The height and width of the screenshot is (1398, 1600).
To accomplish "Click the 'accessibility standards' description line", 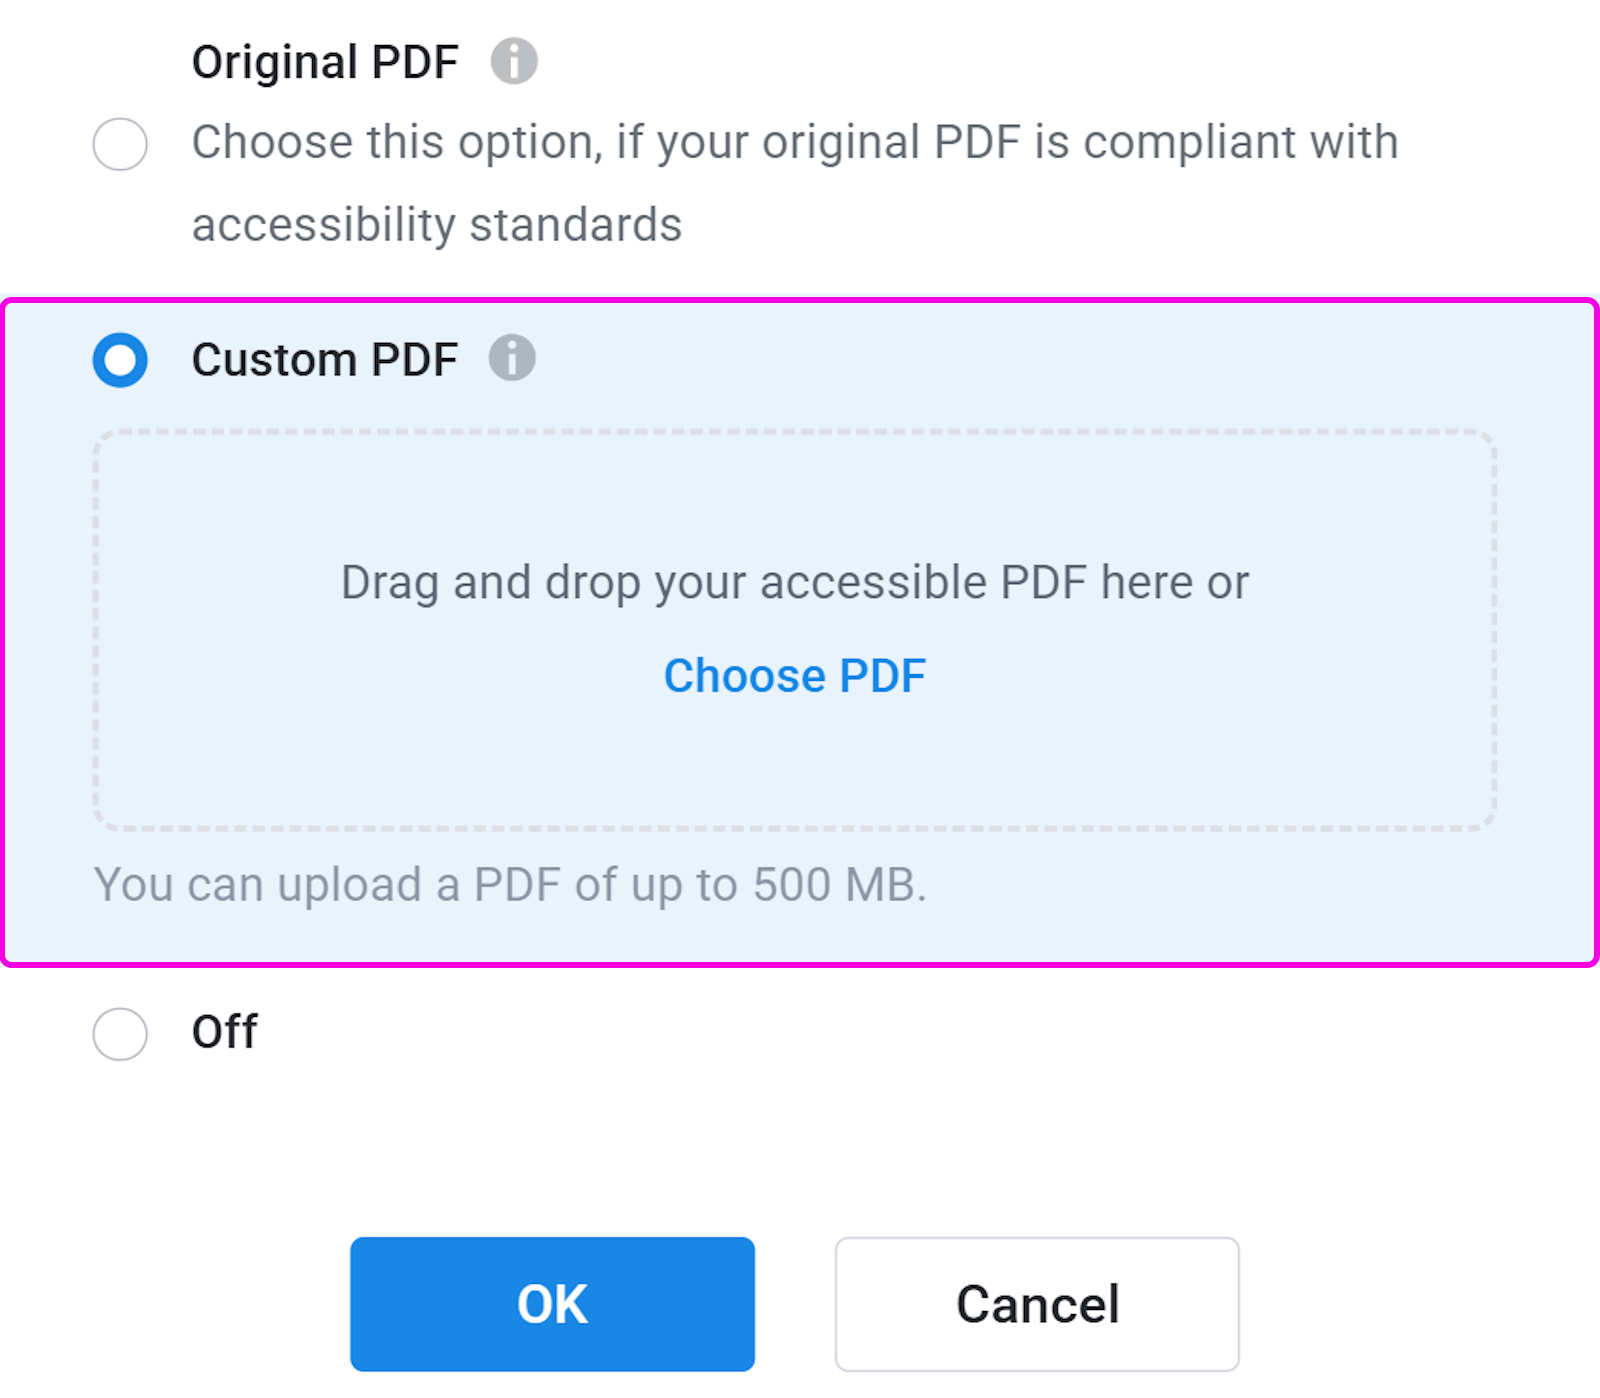I will pos(437,225).
